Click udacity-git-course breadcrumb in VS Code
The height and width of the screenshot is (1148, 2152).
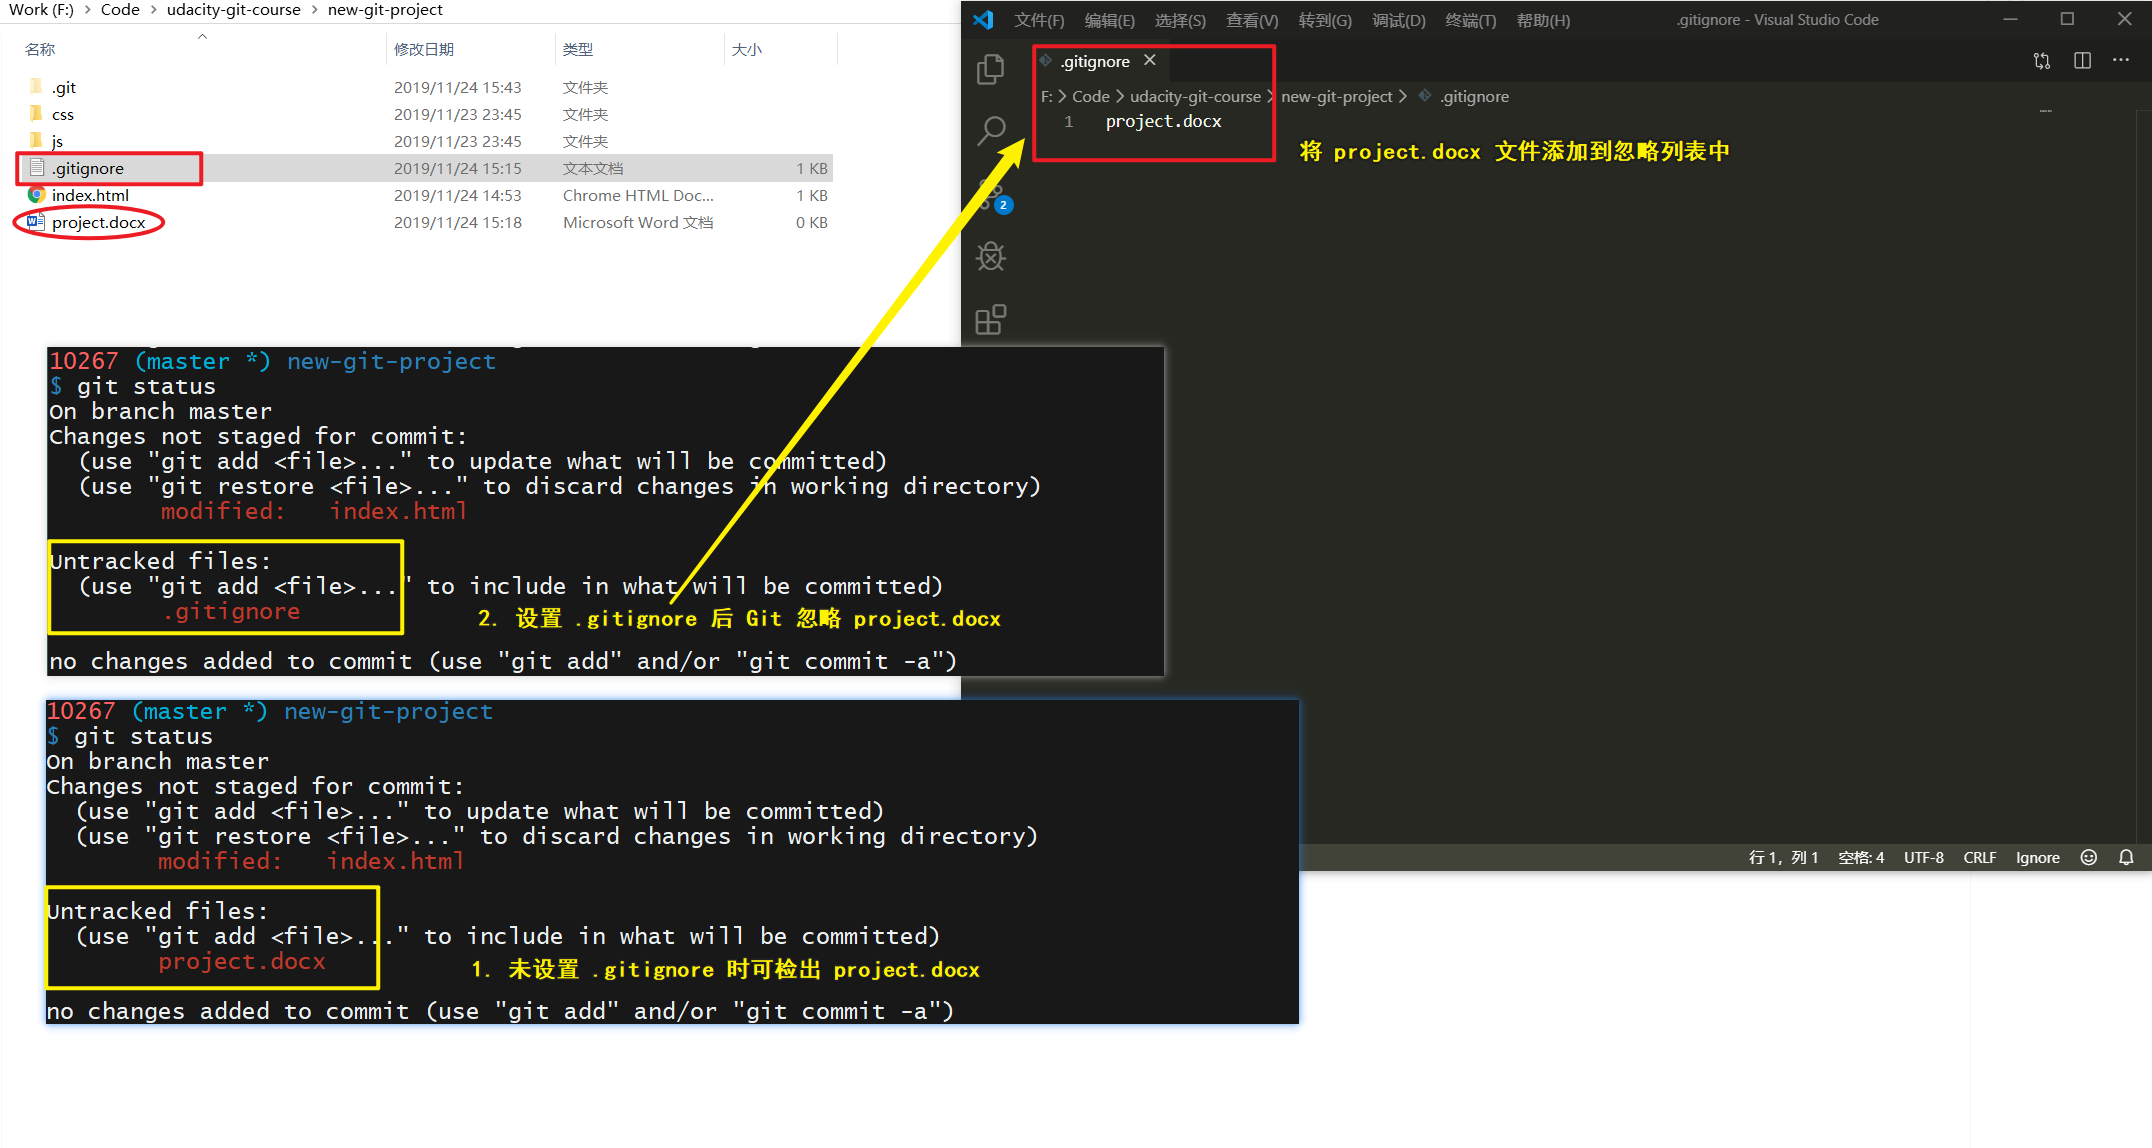(1195, 96)
